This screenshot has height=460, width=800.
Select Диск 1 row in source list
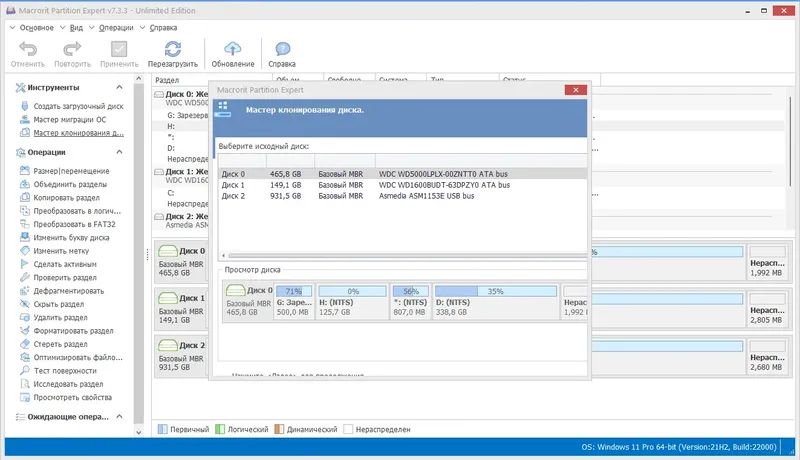[402, 185]
